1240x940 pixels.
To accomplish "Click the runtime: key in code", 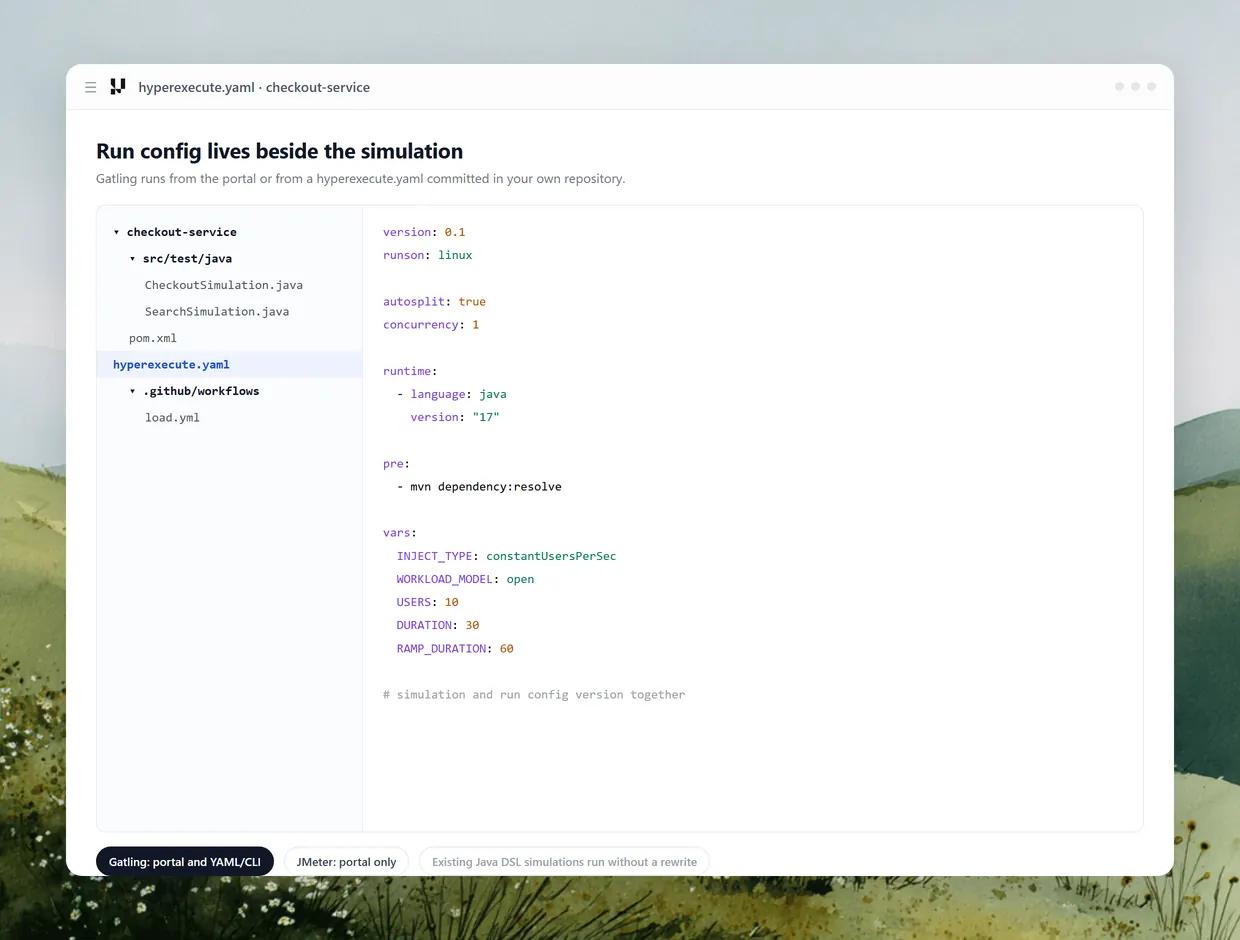I will point(410,371).
